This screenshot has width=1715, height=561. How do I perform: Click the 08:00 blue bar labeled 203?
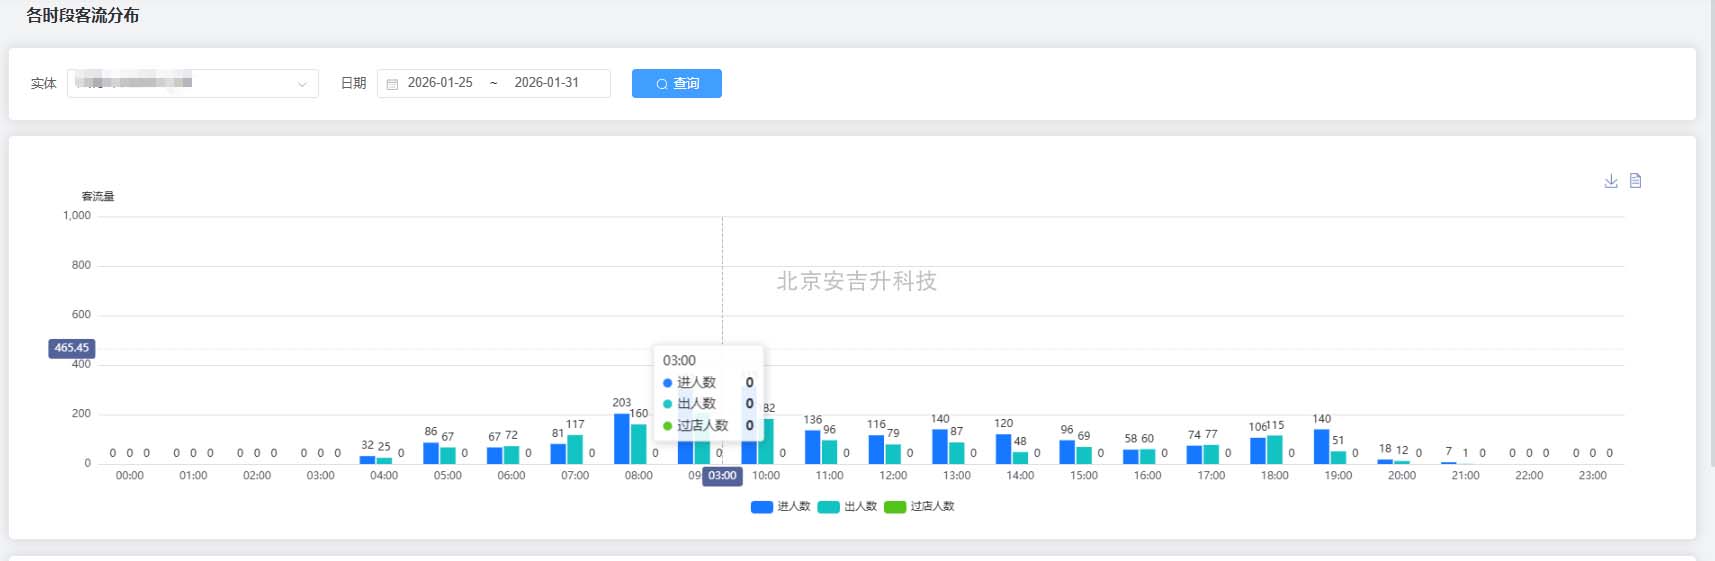point(622,439)
